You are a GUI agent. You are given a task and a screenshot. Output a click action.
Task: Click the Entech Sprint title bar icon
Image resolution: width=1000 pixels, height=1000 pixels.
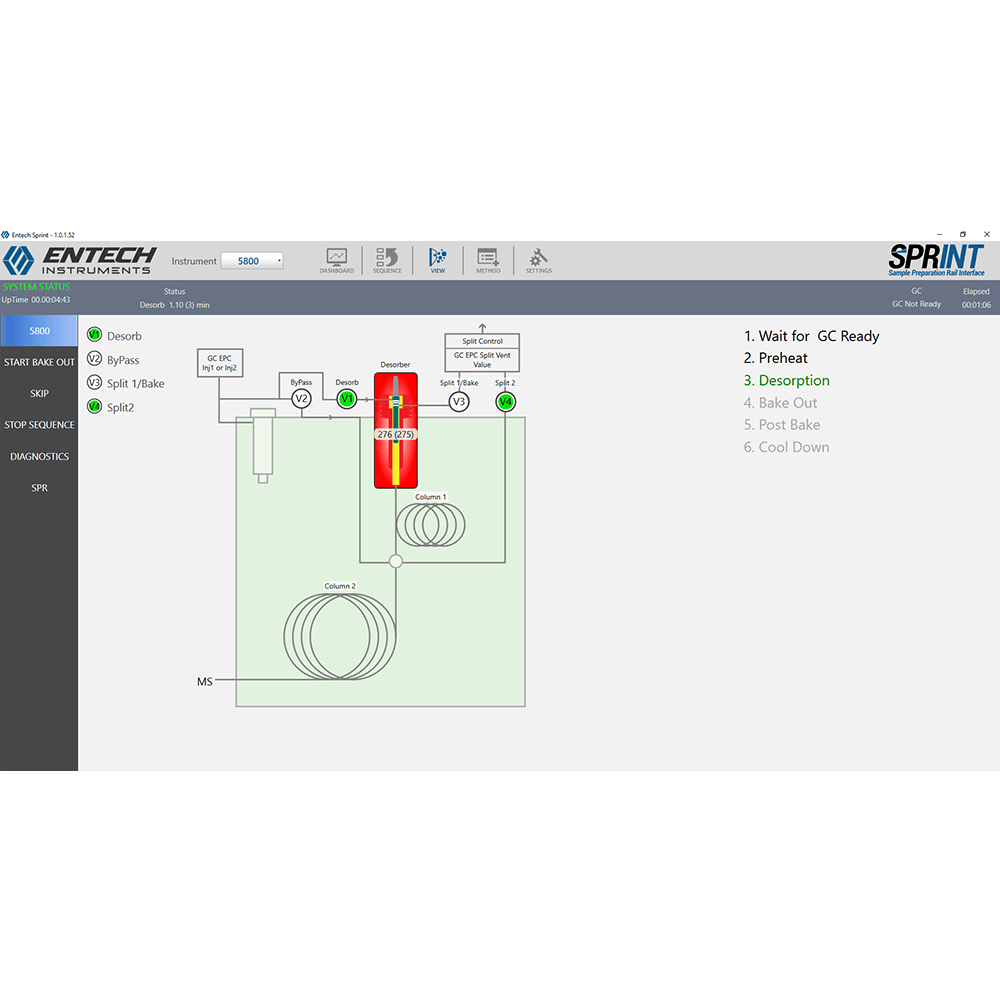coord(5,235)
